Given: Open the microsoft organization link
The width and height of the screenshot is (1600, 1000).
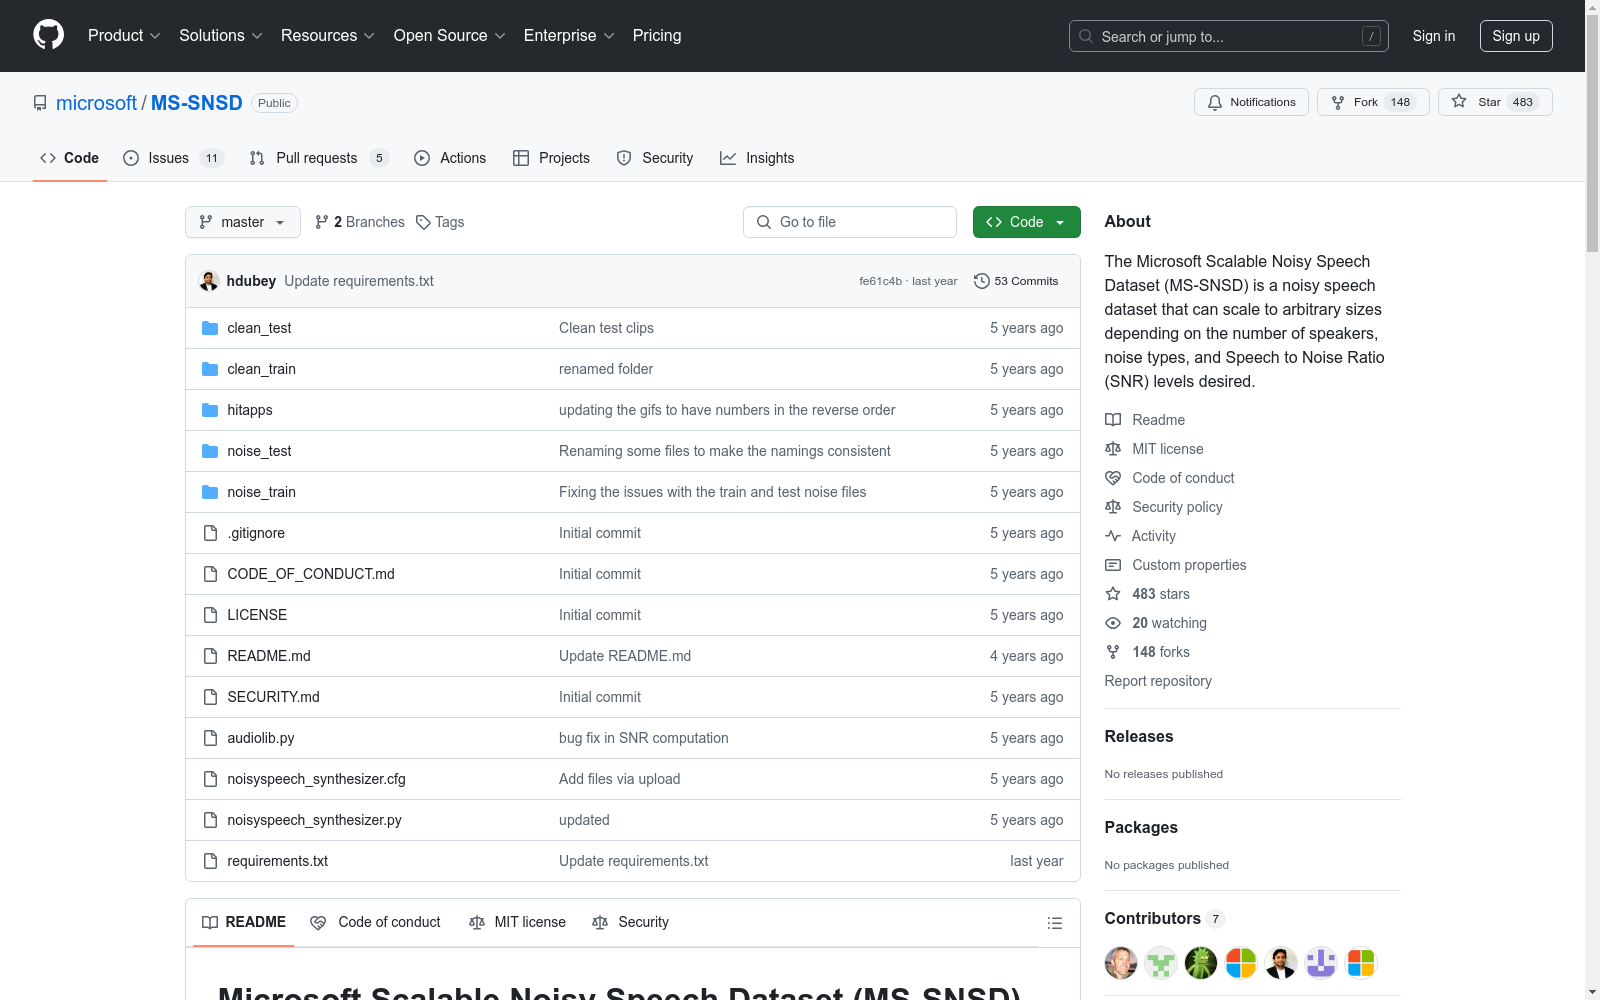Looking at the screenshot, I should pyautogui.click(x=96, y=103).
